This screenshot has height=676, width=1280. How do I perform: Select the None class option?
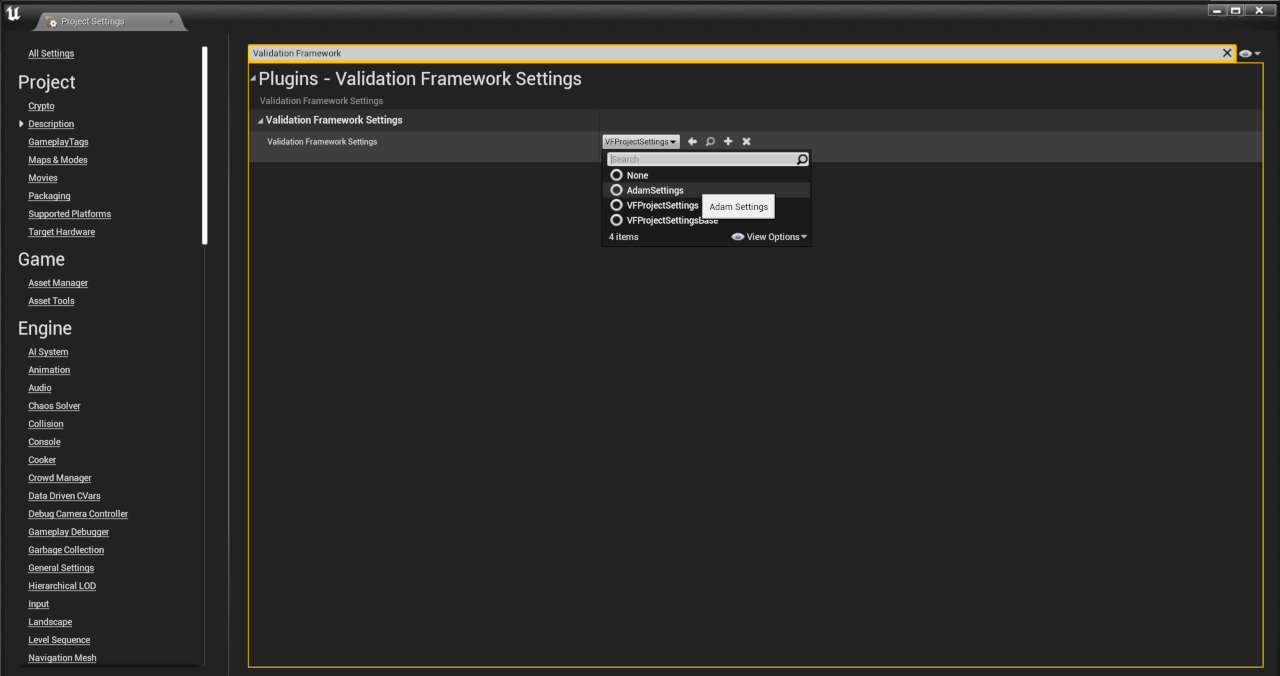pos(637,175)
